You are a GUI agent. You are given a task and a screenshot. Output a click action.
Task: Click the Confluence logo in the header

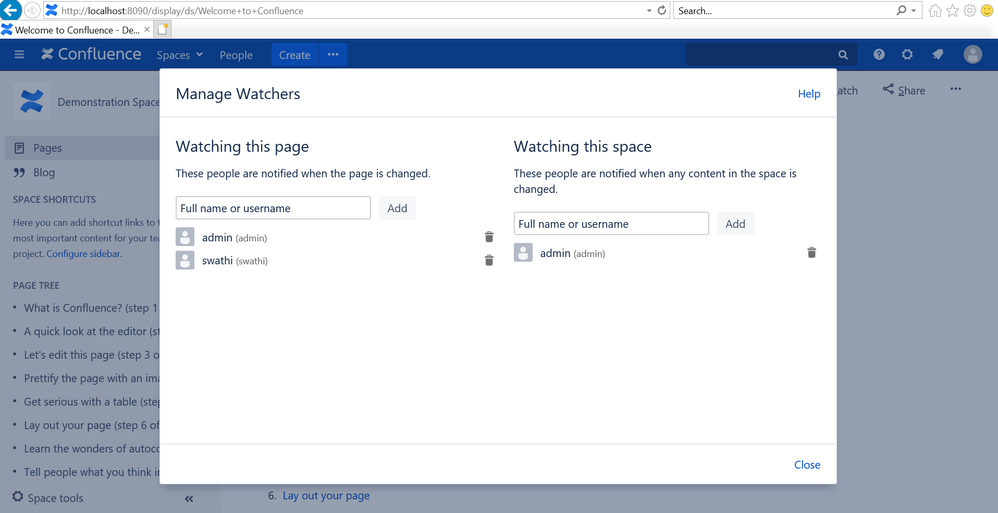tap(91, 54)
